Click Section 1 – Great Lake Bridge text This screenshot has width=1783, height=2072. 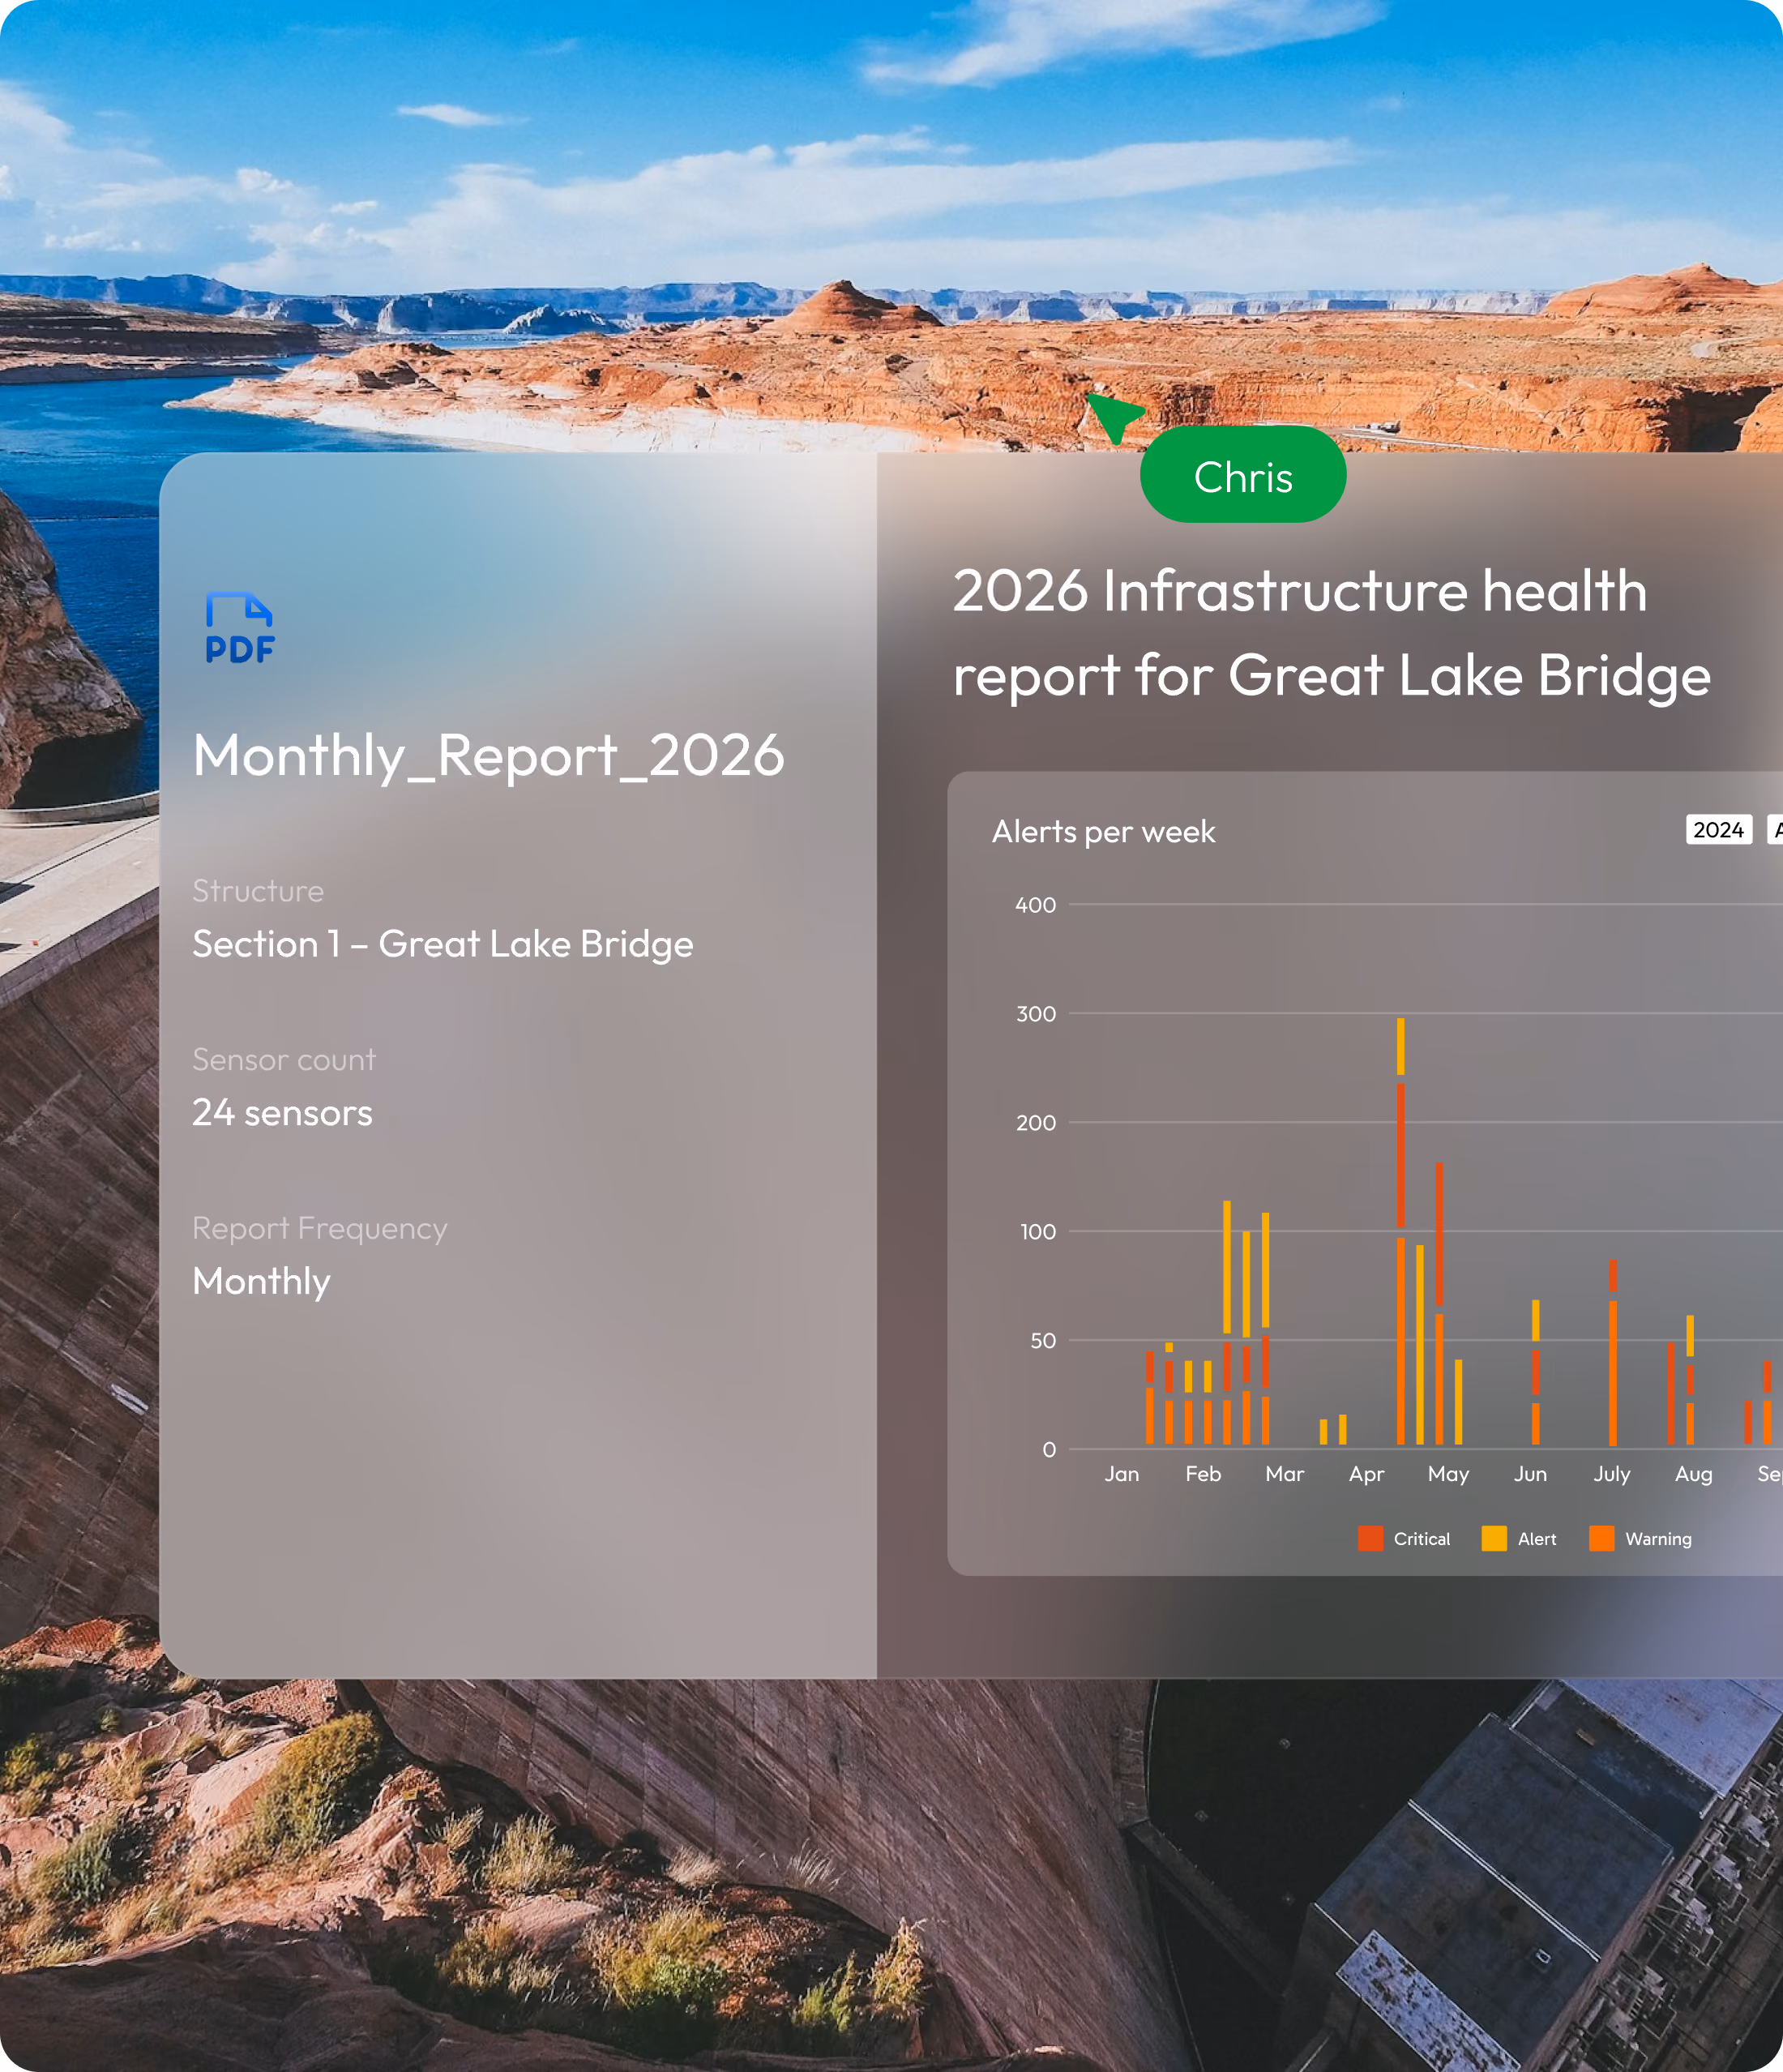[x=442, y=944]
